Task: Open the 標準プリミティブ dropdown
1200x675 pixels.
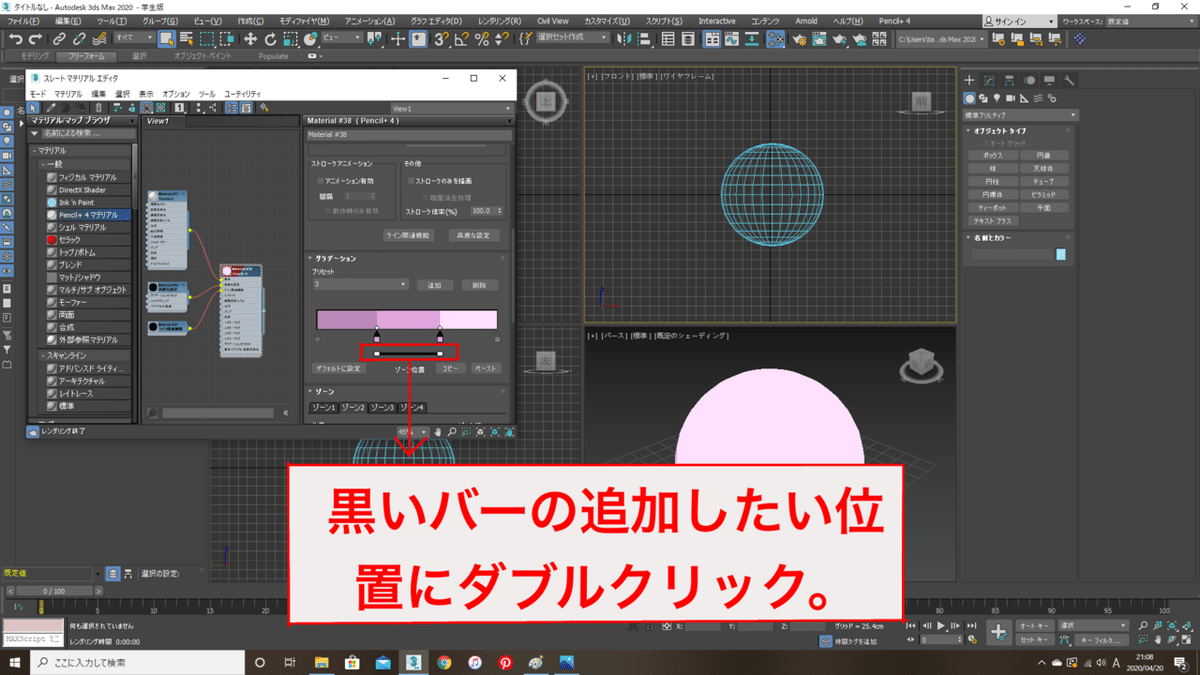Action: tap(1020, 115)
